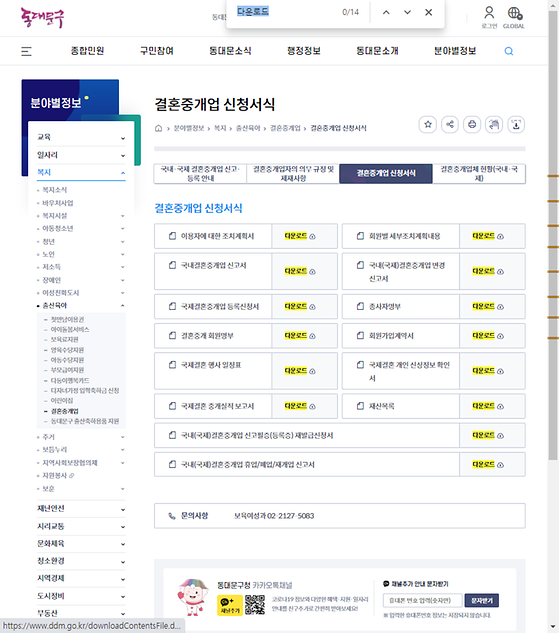Open the 동대문소개 top menu

tap(377, 51)
